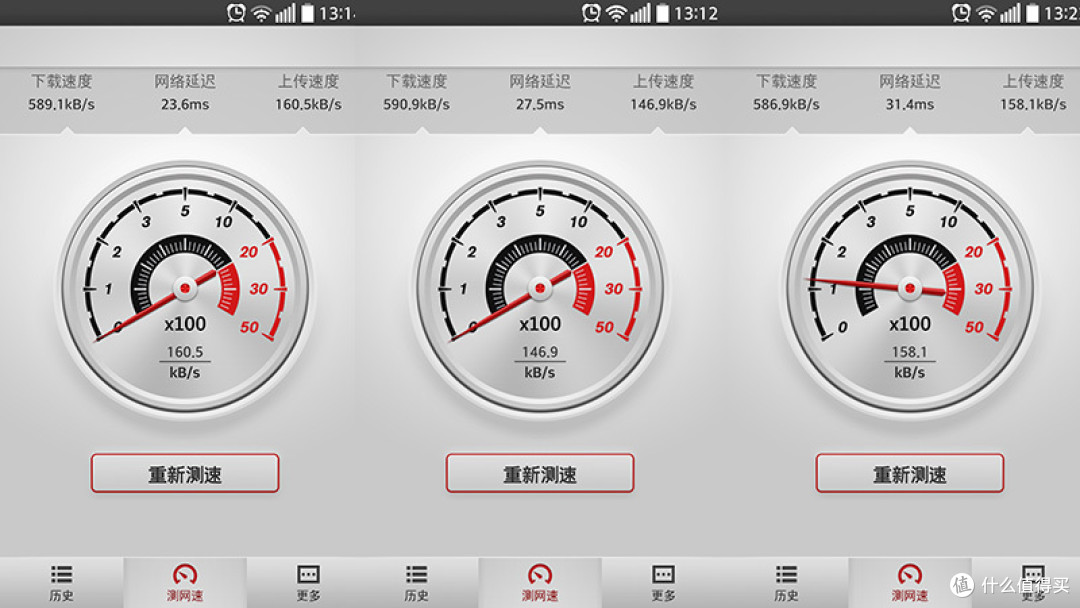Click upload speed value 160.5kB/s in header

coord(308,105)
